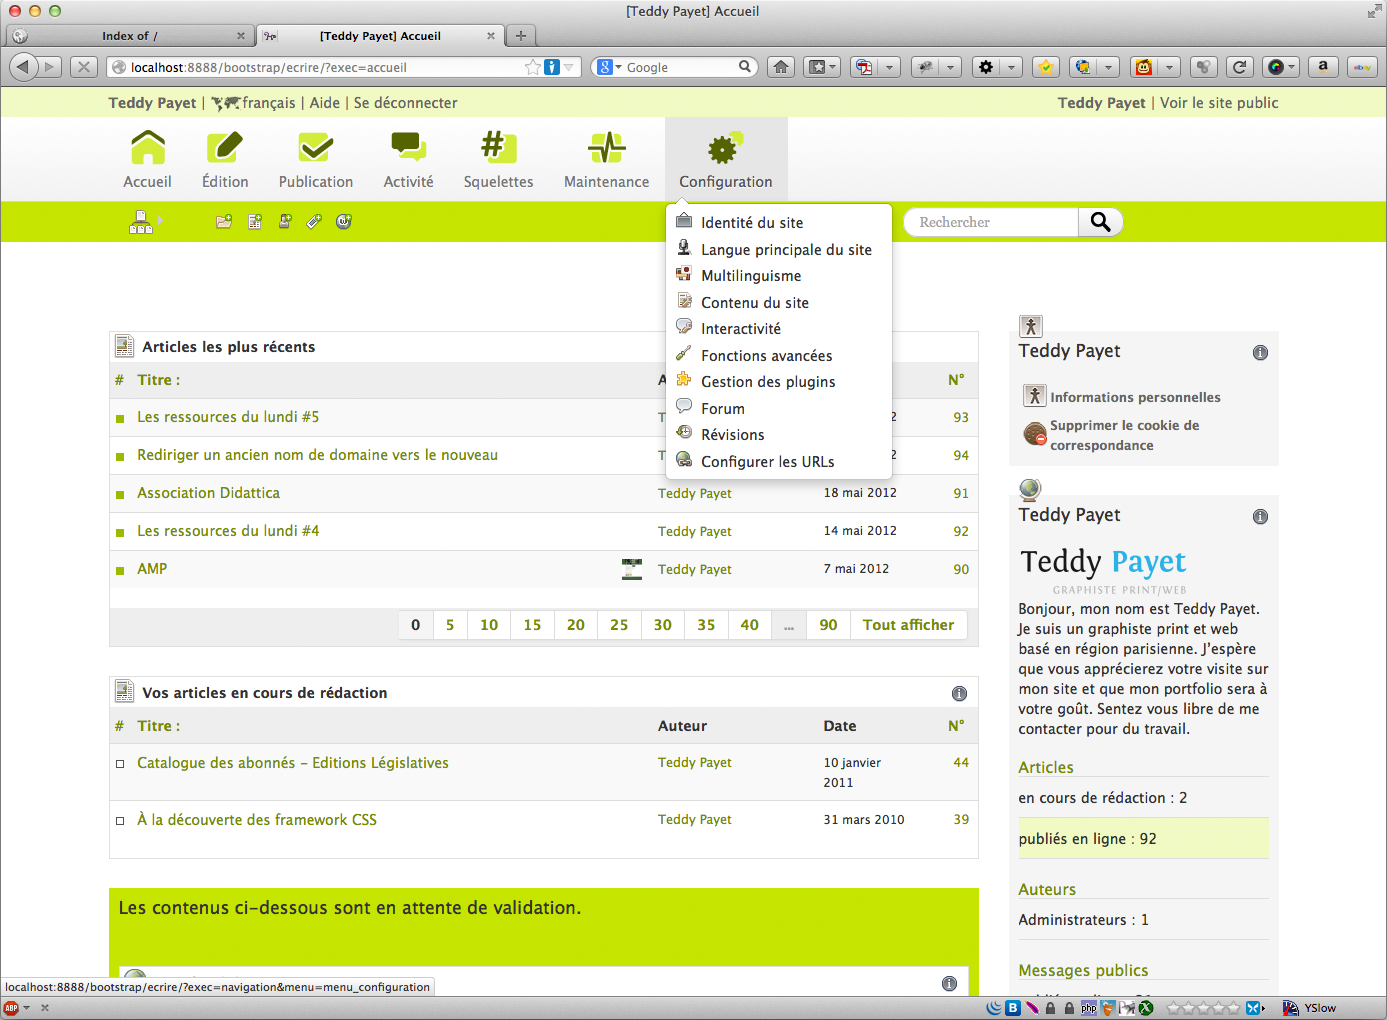Click the magnifier search submit button
The height and width of the screenshot is (1020, 1387).
[1100, 222]
